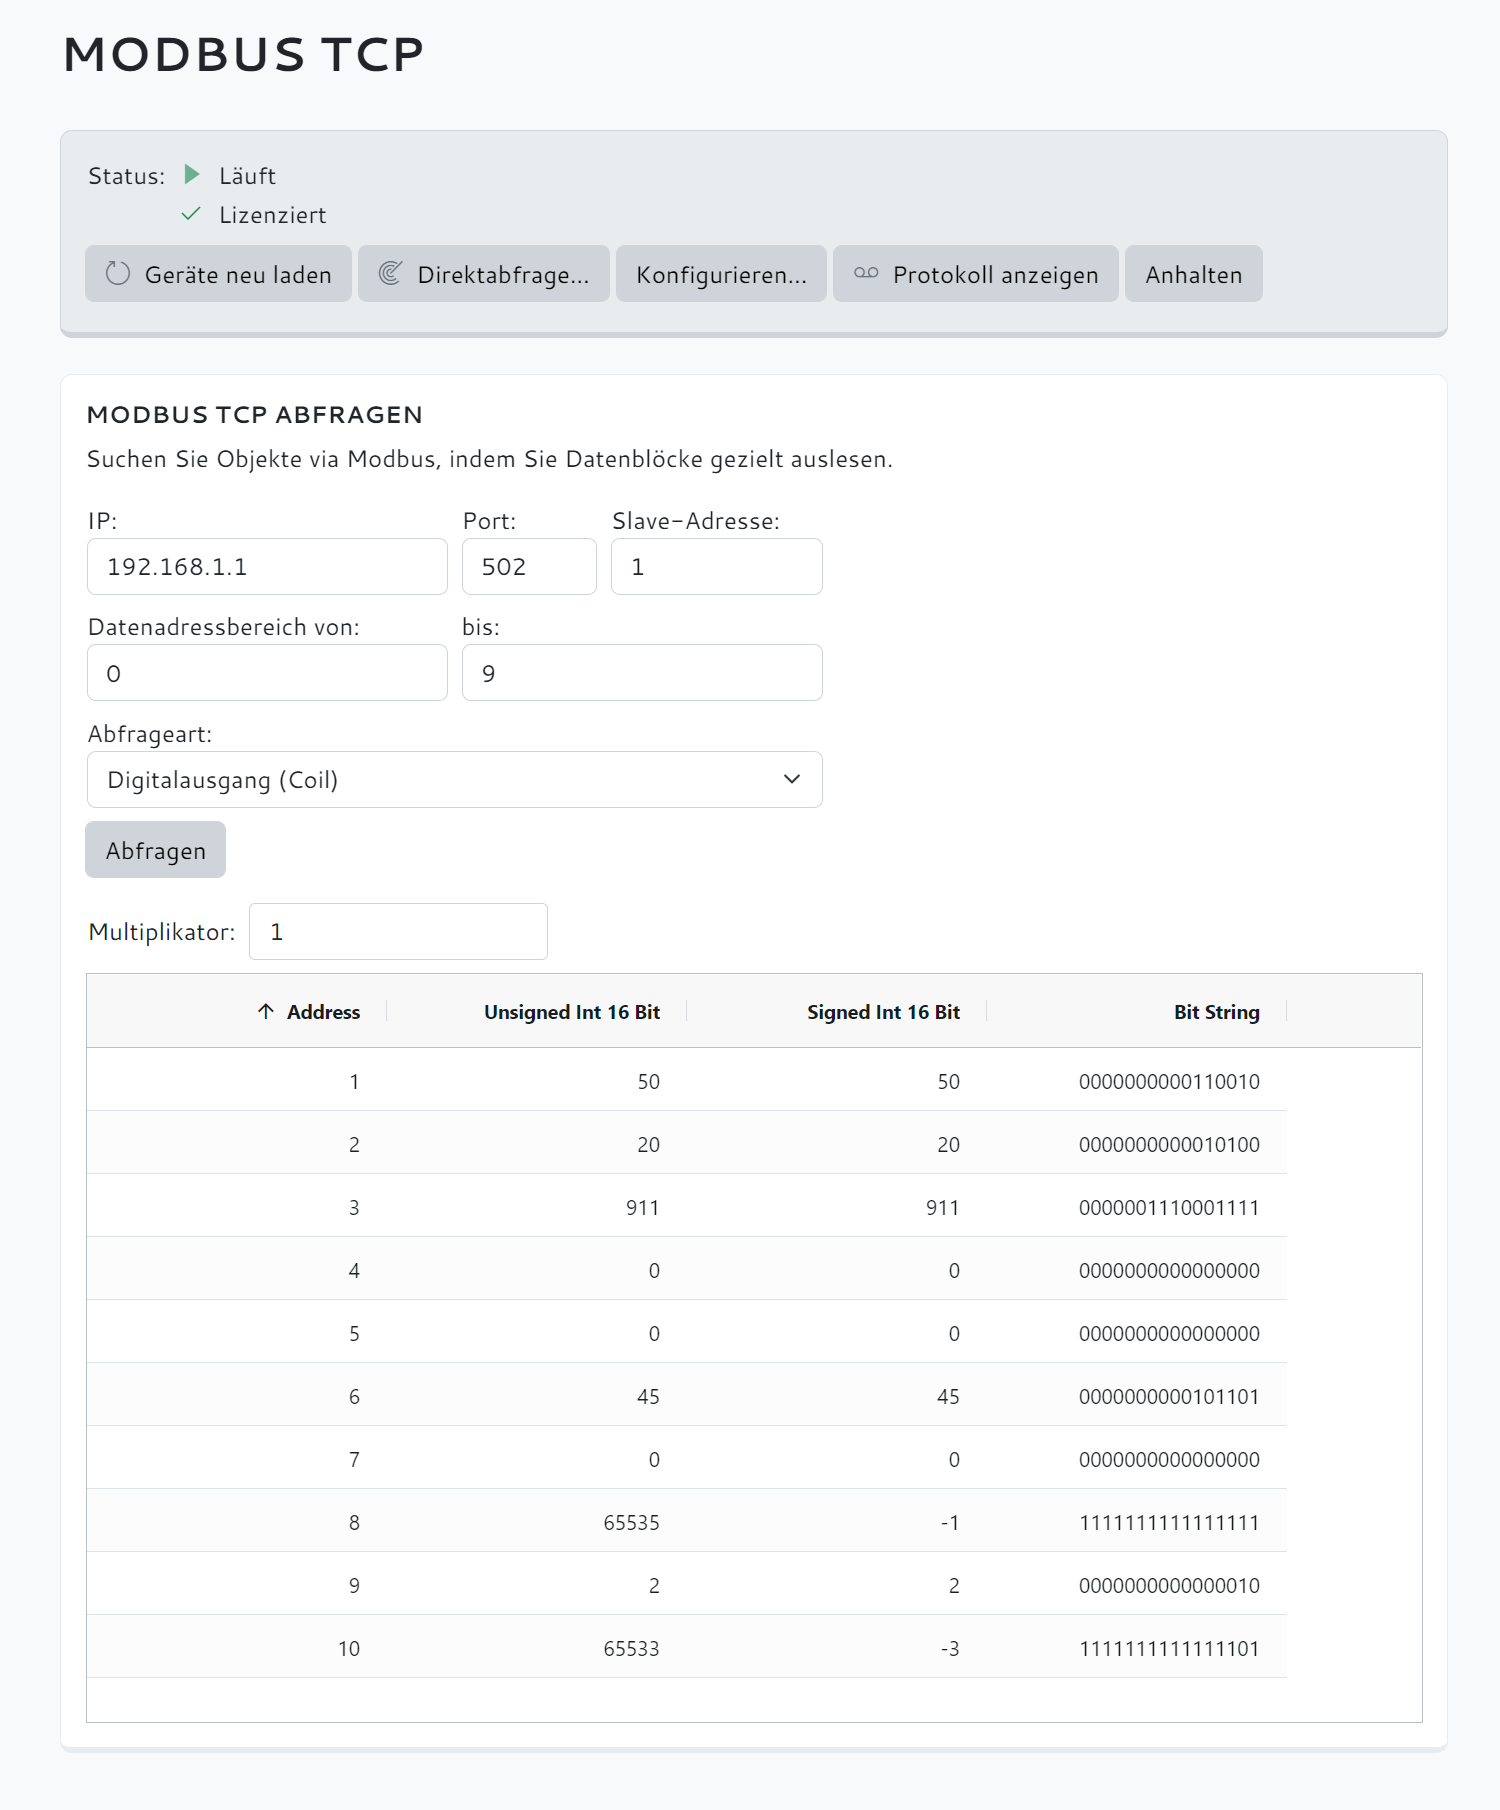The width and height of the screenshot is (1500, 1810).
Task: Select bit string 0000000000110010
Action: (x=1169, y=1081)
